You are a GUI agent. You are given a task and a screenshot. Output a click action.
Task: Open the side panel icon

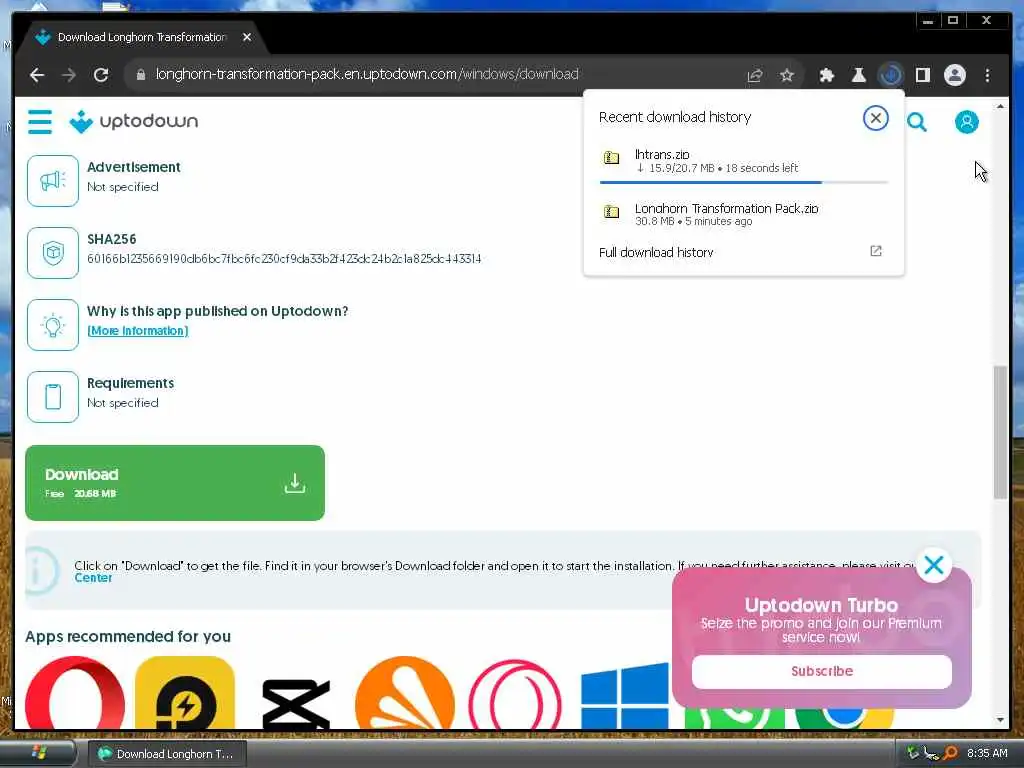click(922, 75)
